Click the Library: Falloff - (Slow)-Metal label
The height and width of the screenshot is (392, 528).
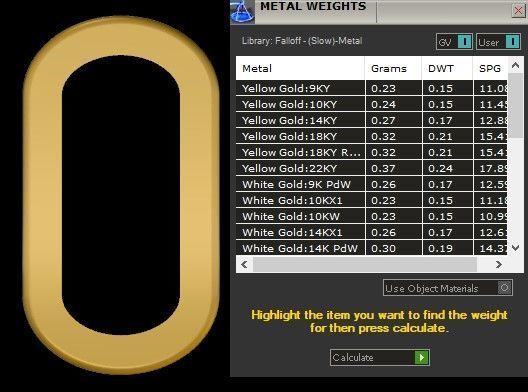pos(302,41)
